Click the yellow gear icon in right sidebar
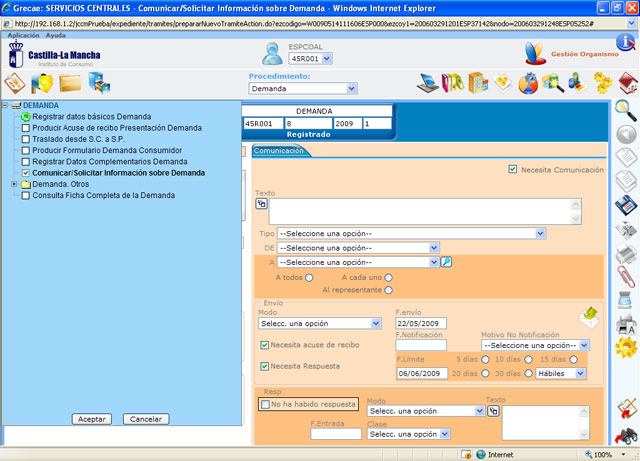 (626, 348)
